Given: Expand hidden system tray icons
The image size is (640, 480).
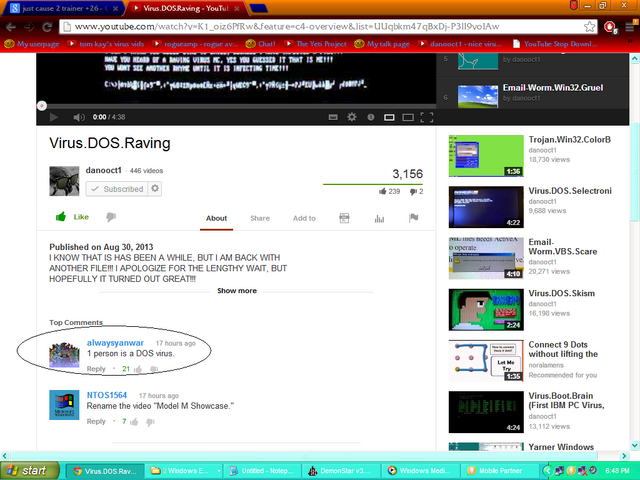Looking at the screenshot, I should coord(548,471).
